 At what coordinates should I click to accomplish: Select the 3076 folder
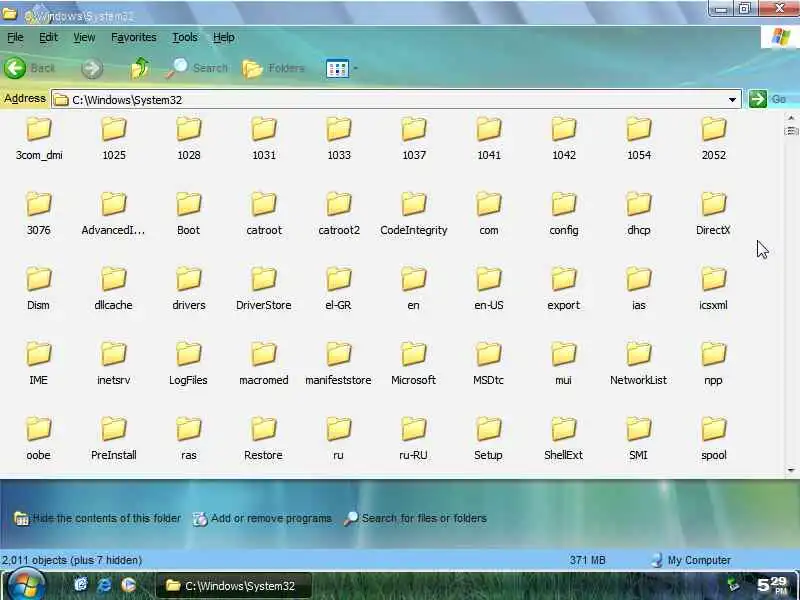tap(39, 213)
